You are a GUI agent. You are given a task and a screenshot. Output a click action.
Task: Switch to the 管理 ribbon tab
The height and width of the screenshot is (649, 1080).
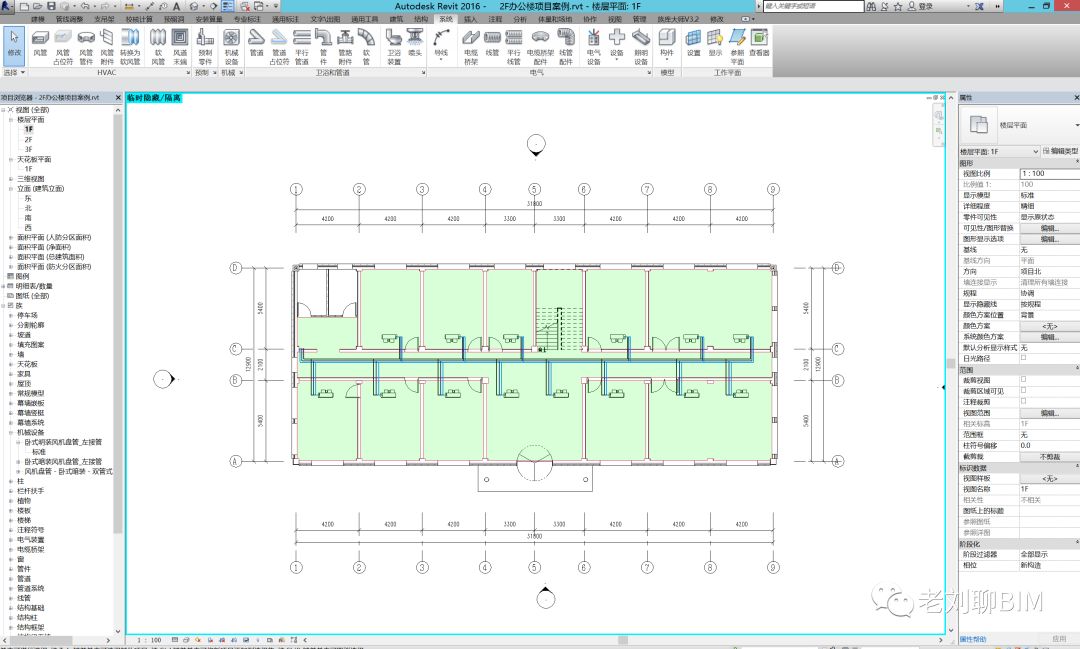[639, 19]
